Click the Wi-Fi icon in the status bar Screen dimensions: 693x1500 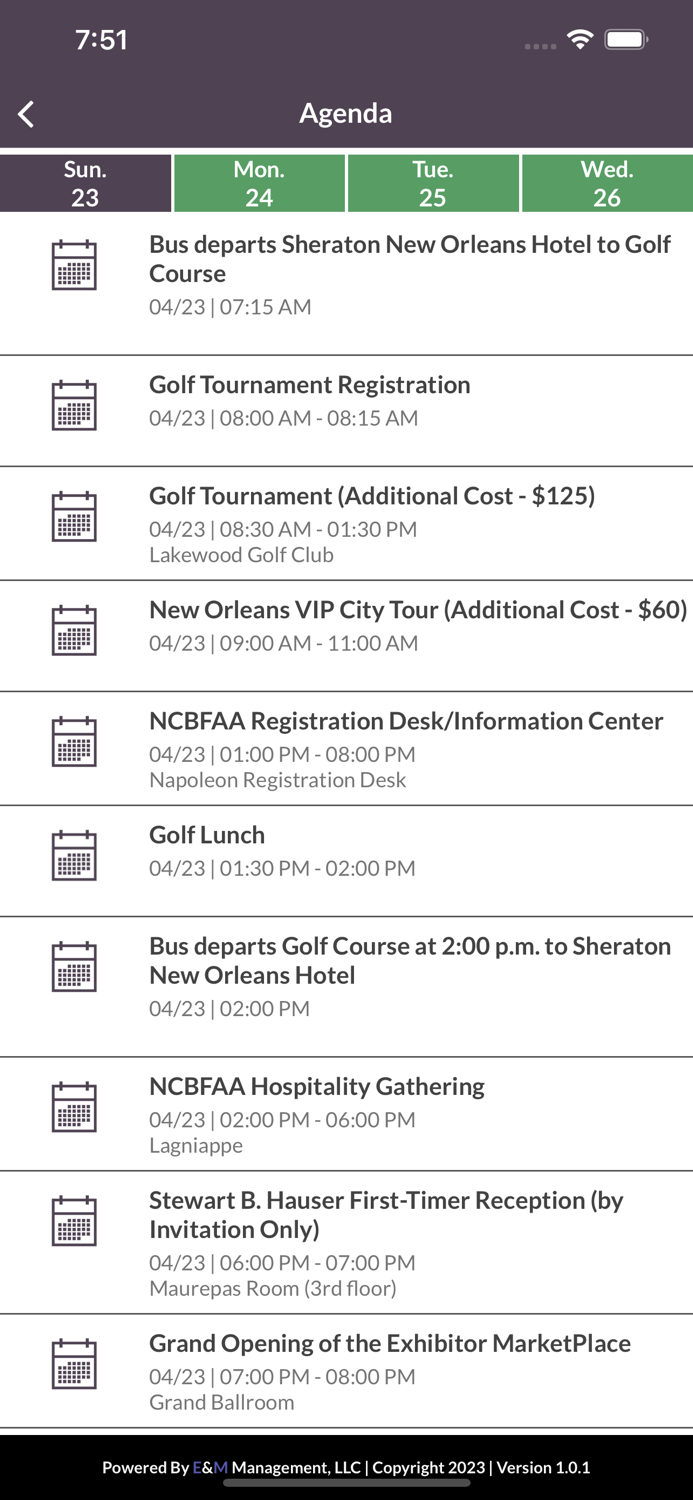pos(582,40)
